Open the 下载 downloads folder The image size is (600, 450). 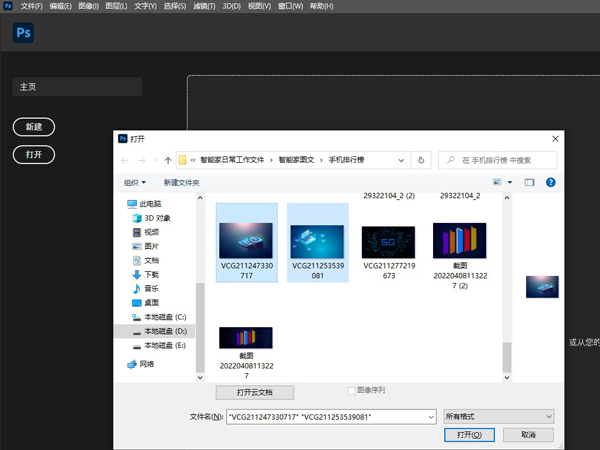[x=151, y=274]
